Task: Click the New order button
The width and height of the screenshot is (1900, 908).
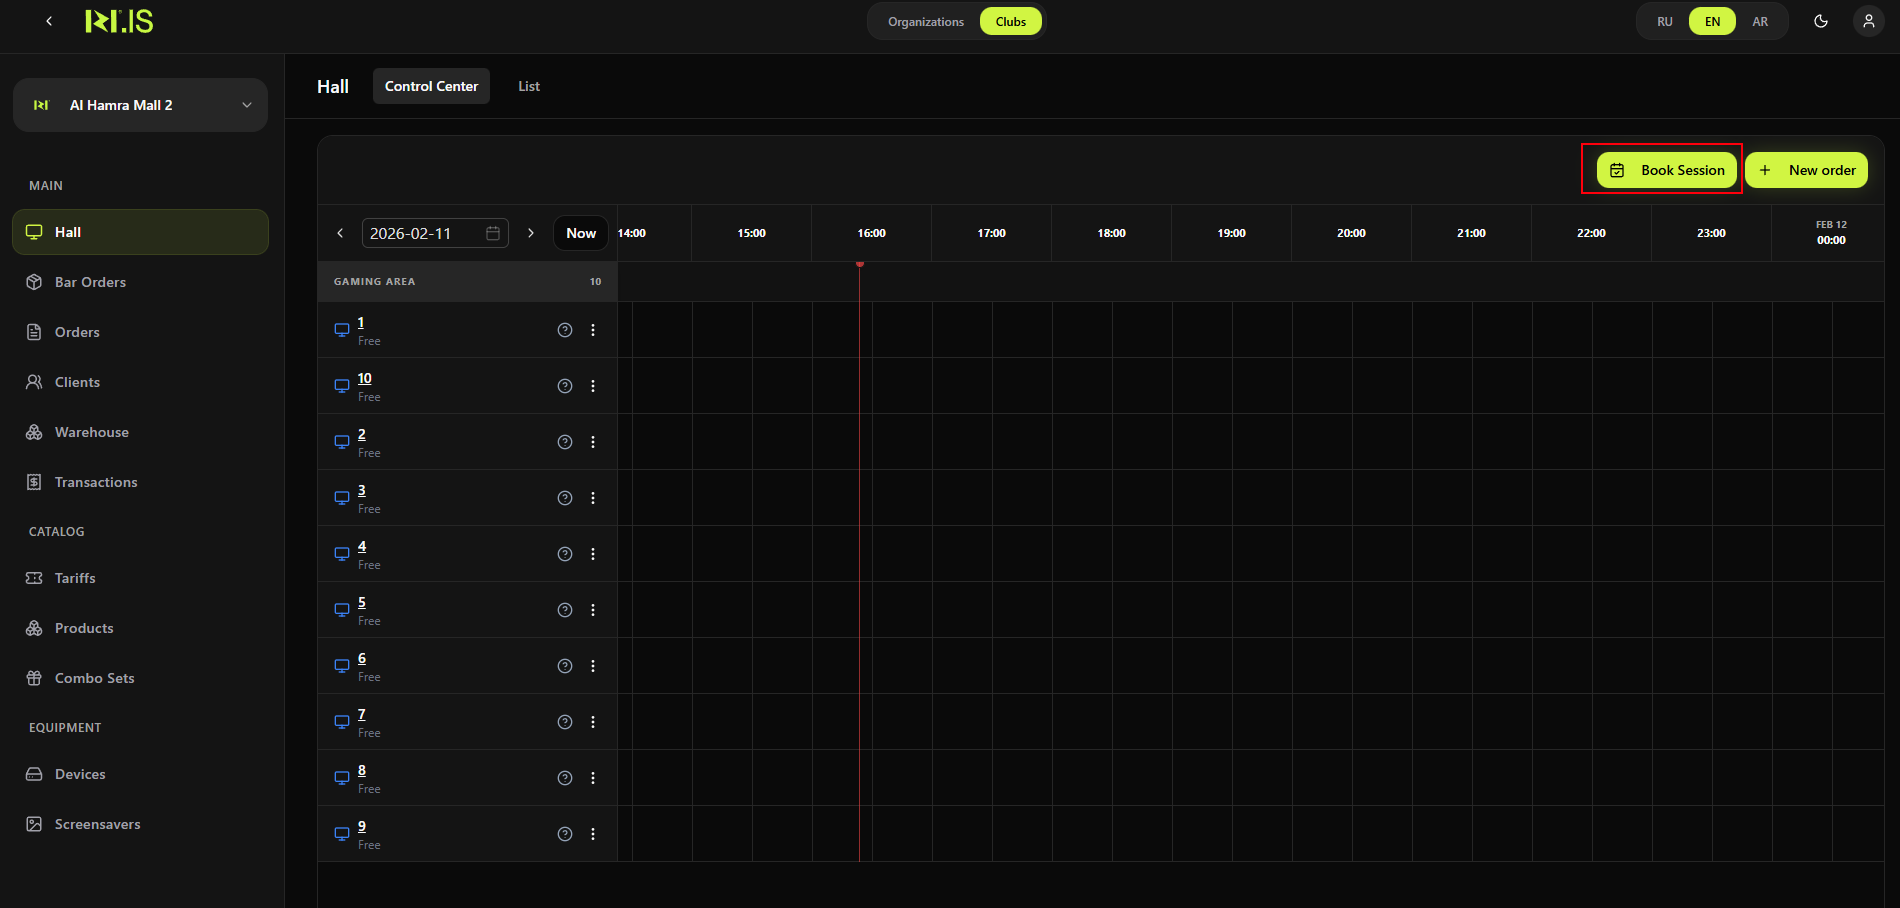Action: click(x=1807, y=170)
